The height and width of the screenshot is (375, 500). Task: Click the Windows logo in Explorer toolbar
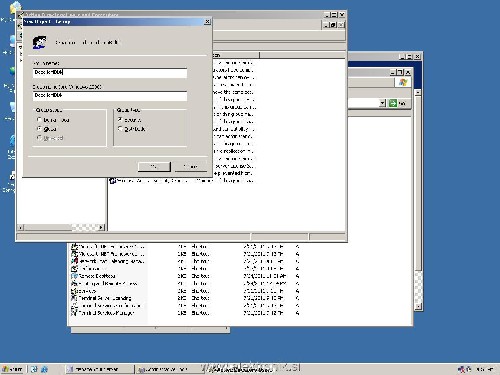[x=403, y=82]
